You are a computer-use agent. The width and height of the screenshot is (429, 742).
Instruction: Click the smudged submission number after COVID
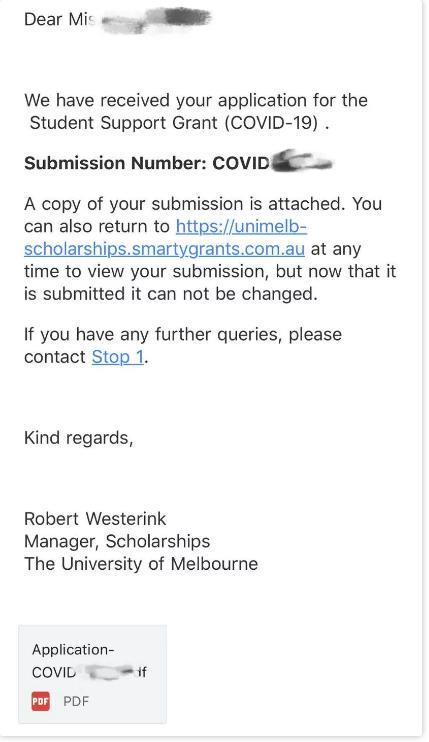(302, 161)
